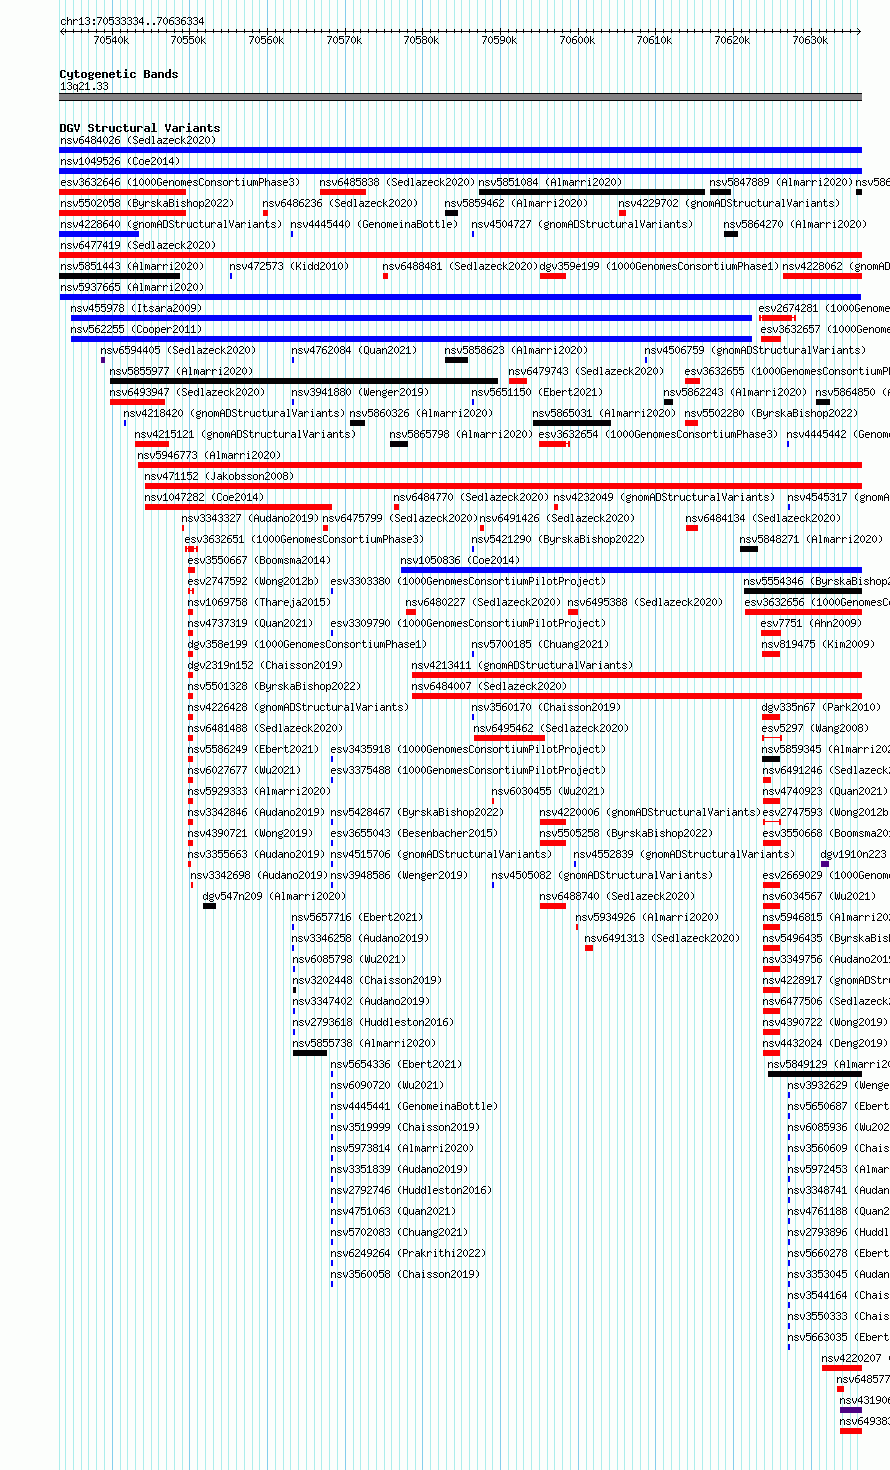Open nsv472573 (Kidd2010) variant
This screenshot has width=890, height=1470.
(289, 266)
